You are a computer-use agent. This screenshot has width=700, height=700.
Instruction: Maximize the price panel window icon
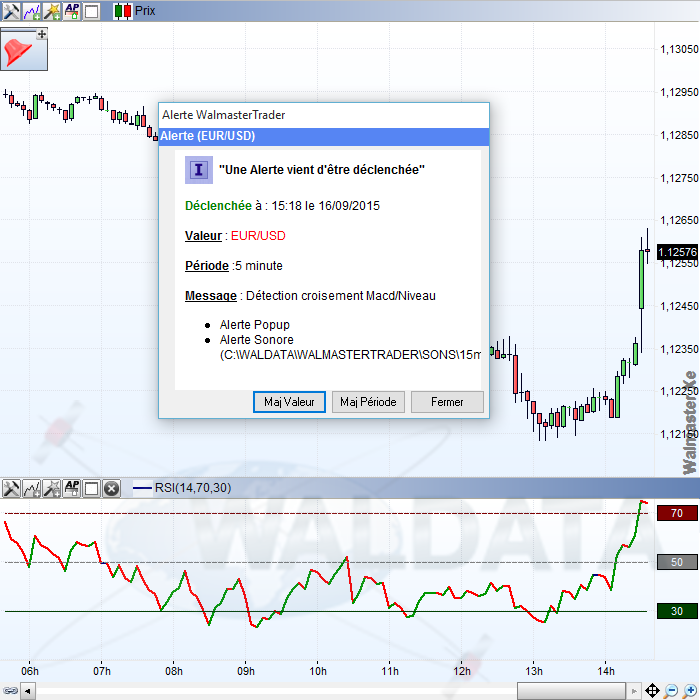(92, 11)
